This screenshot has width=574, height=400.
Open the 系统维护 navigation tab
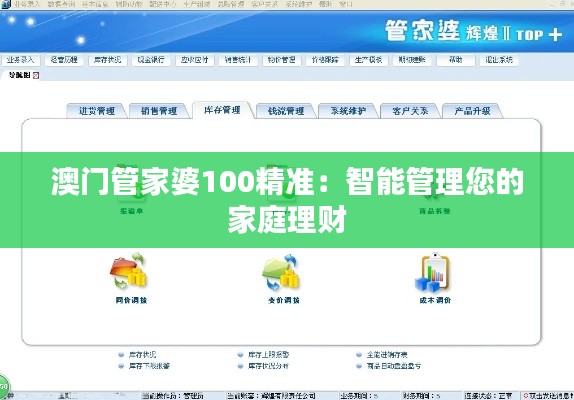click(348, 111)
